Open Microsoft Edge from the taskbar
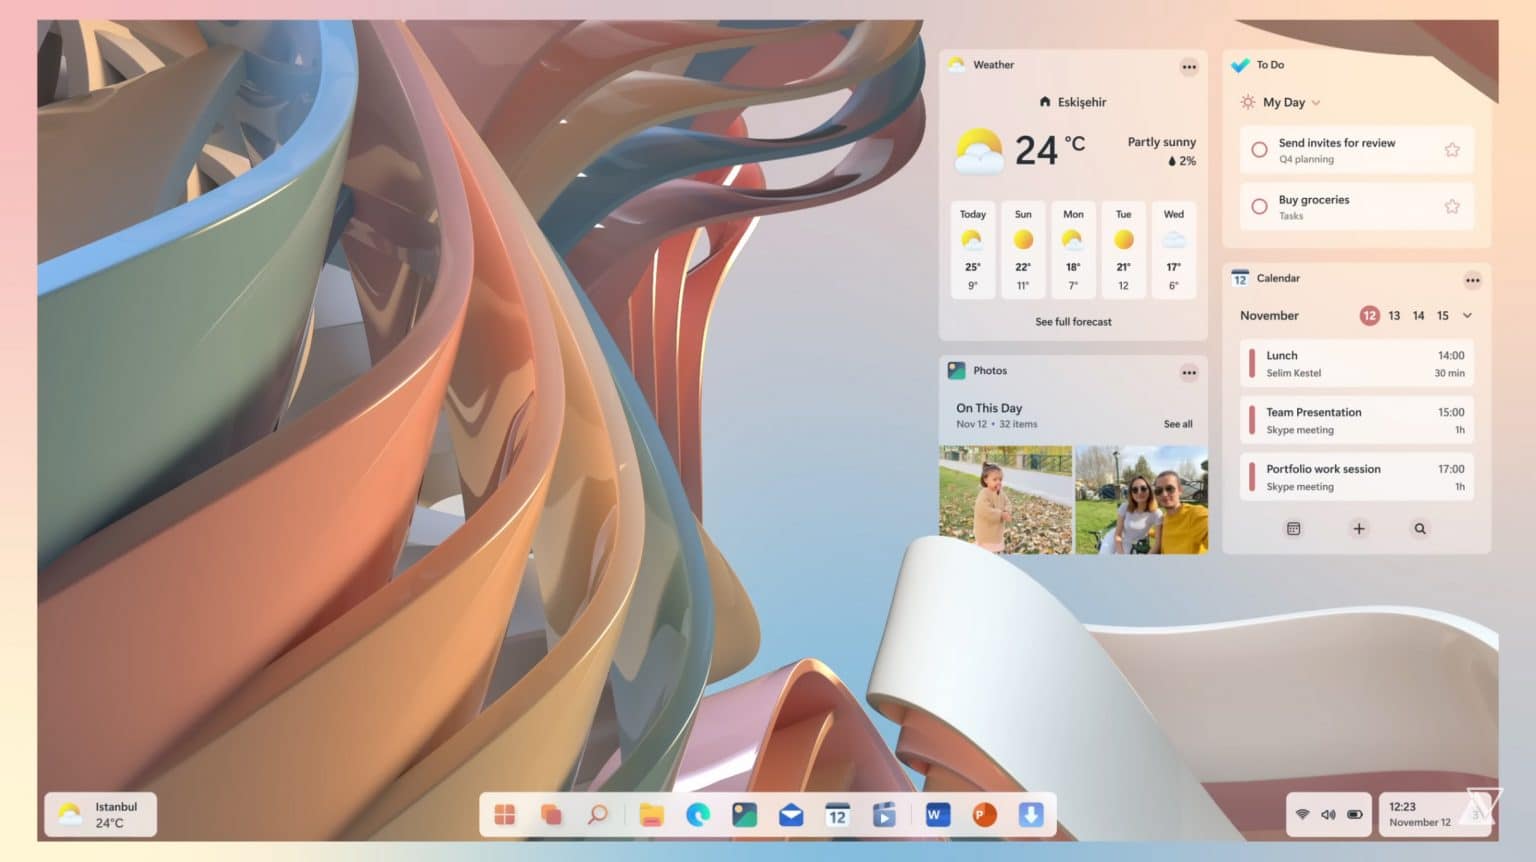The image size is (1536, 862). click(698, 815)
